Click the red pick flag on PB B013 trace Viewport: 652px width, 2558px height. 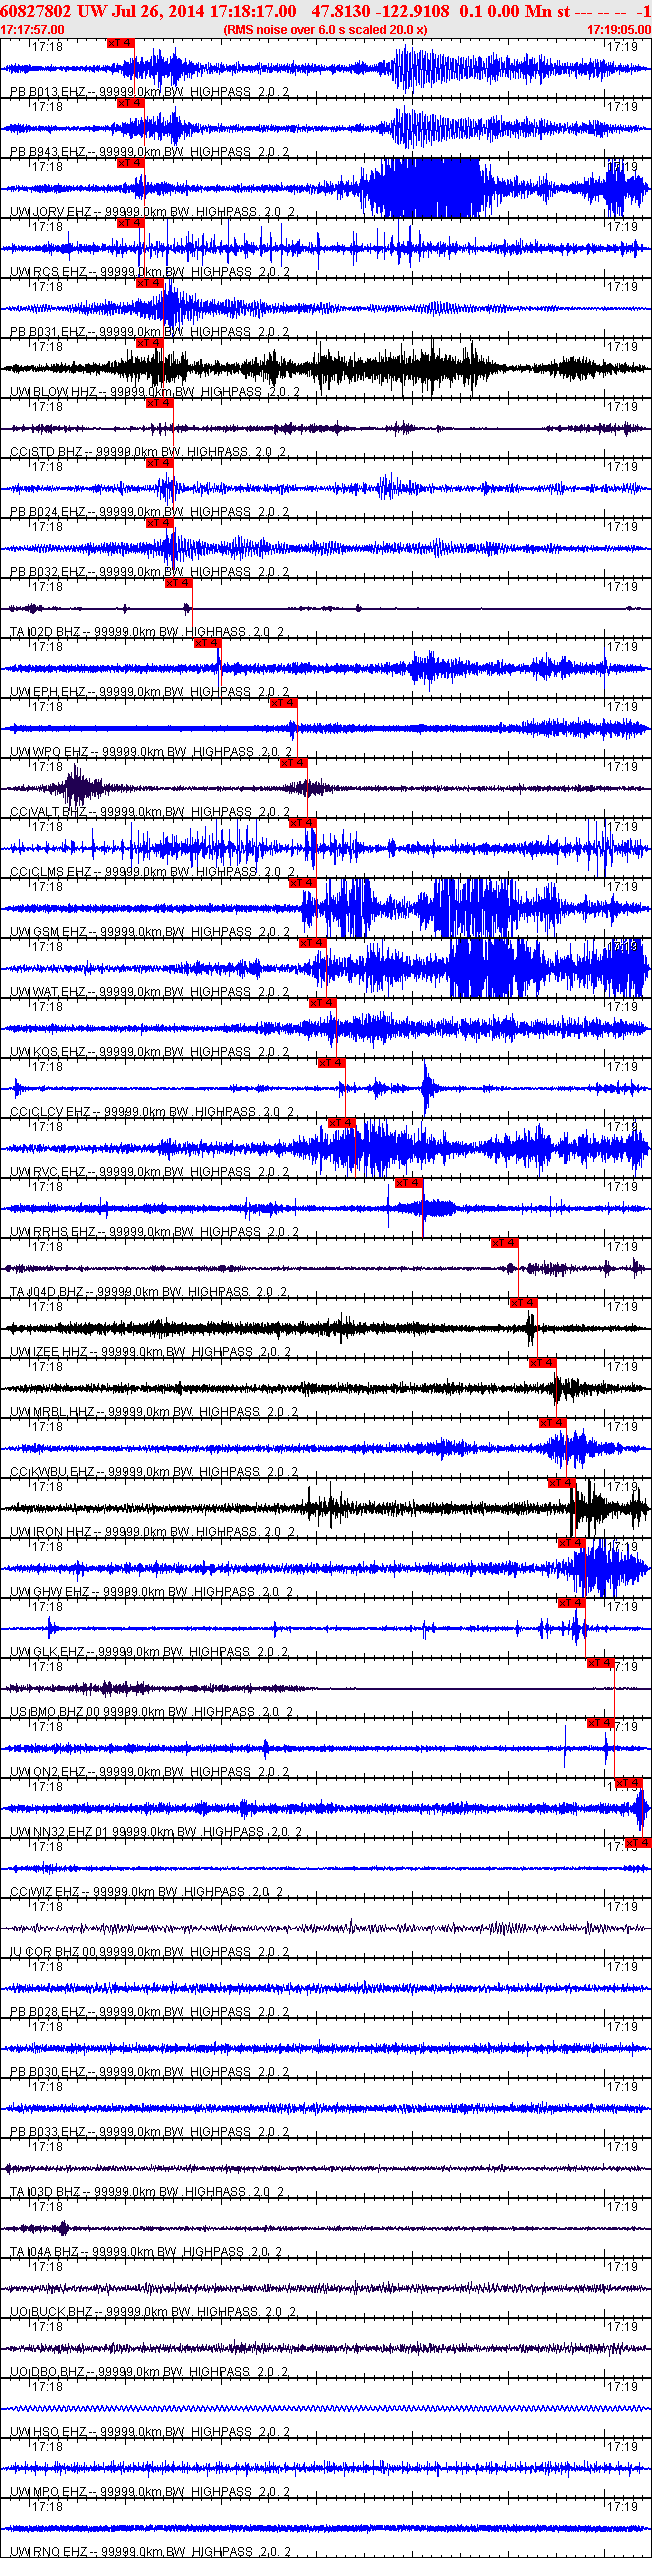click(120, 43)
